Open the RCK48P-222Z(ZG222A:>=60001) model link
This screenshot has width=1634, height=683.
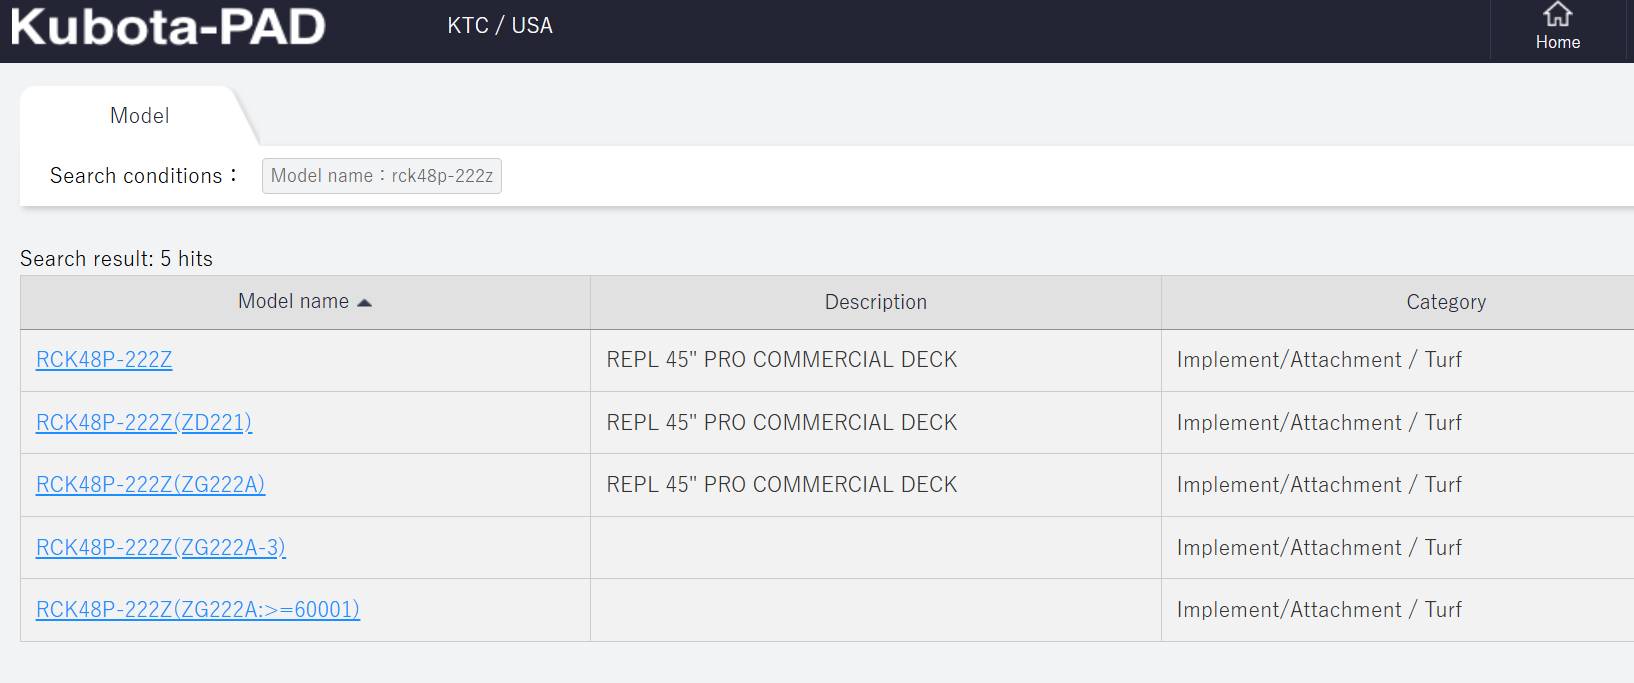point(198,610)
